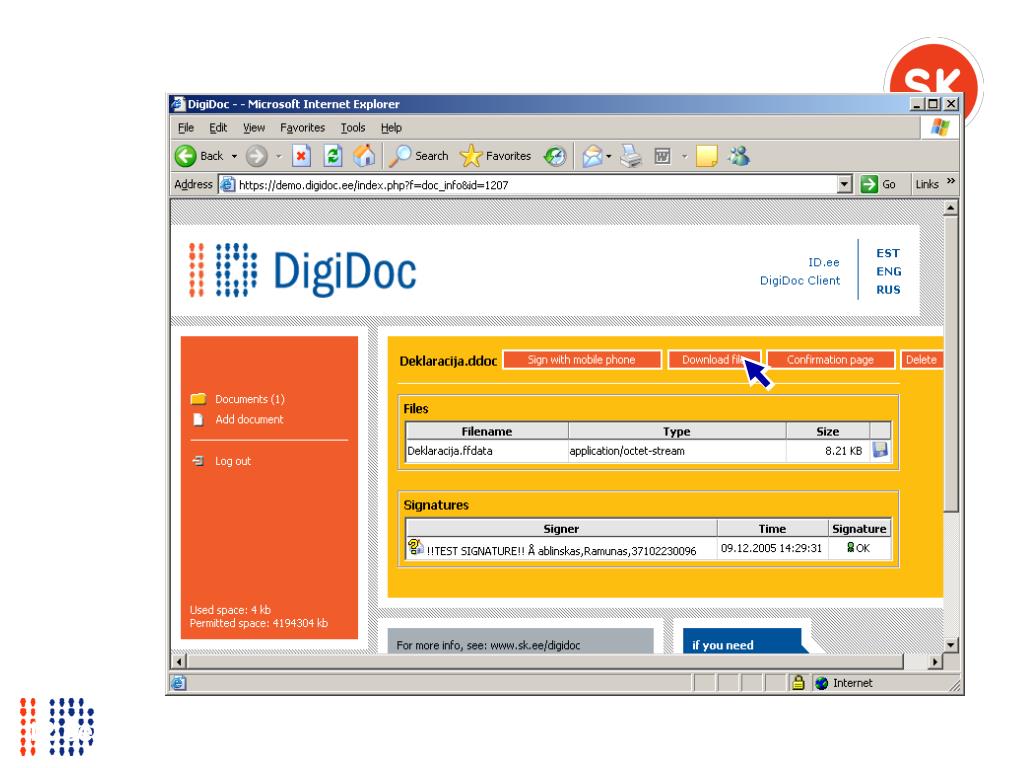The width and height of the screenshot is (1024, 768).
Task: Click the signer certificate icon
Action: click(x=415, y=547)
